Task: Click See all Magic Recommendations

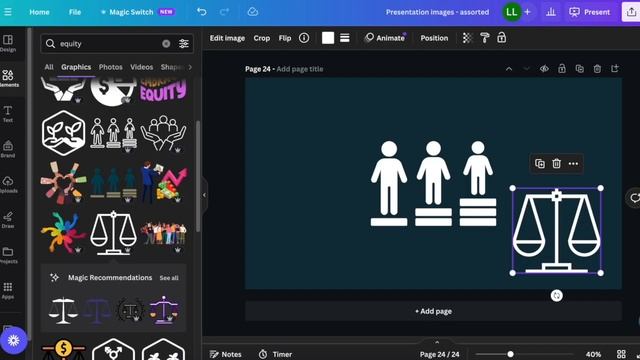Action: (x=169, y=278)
